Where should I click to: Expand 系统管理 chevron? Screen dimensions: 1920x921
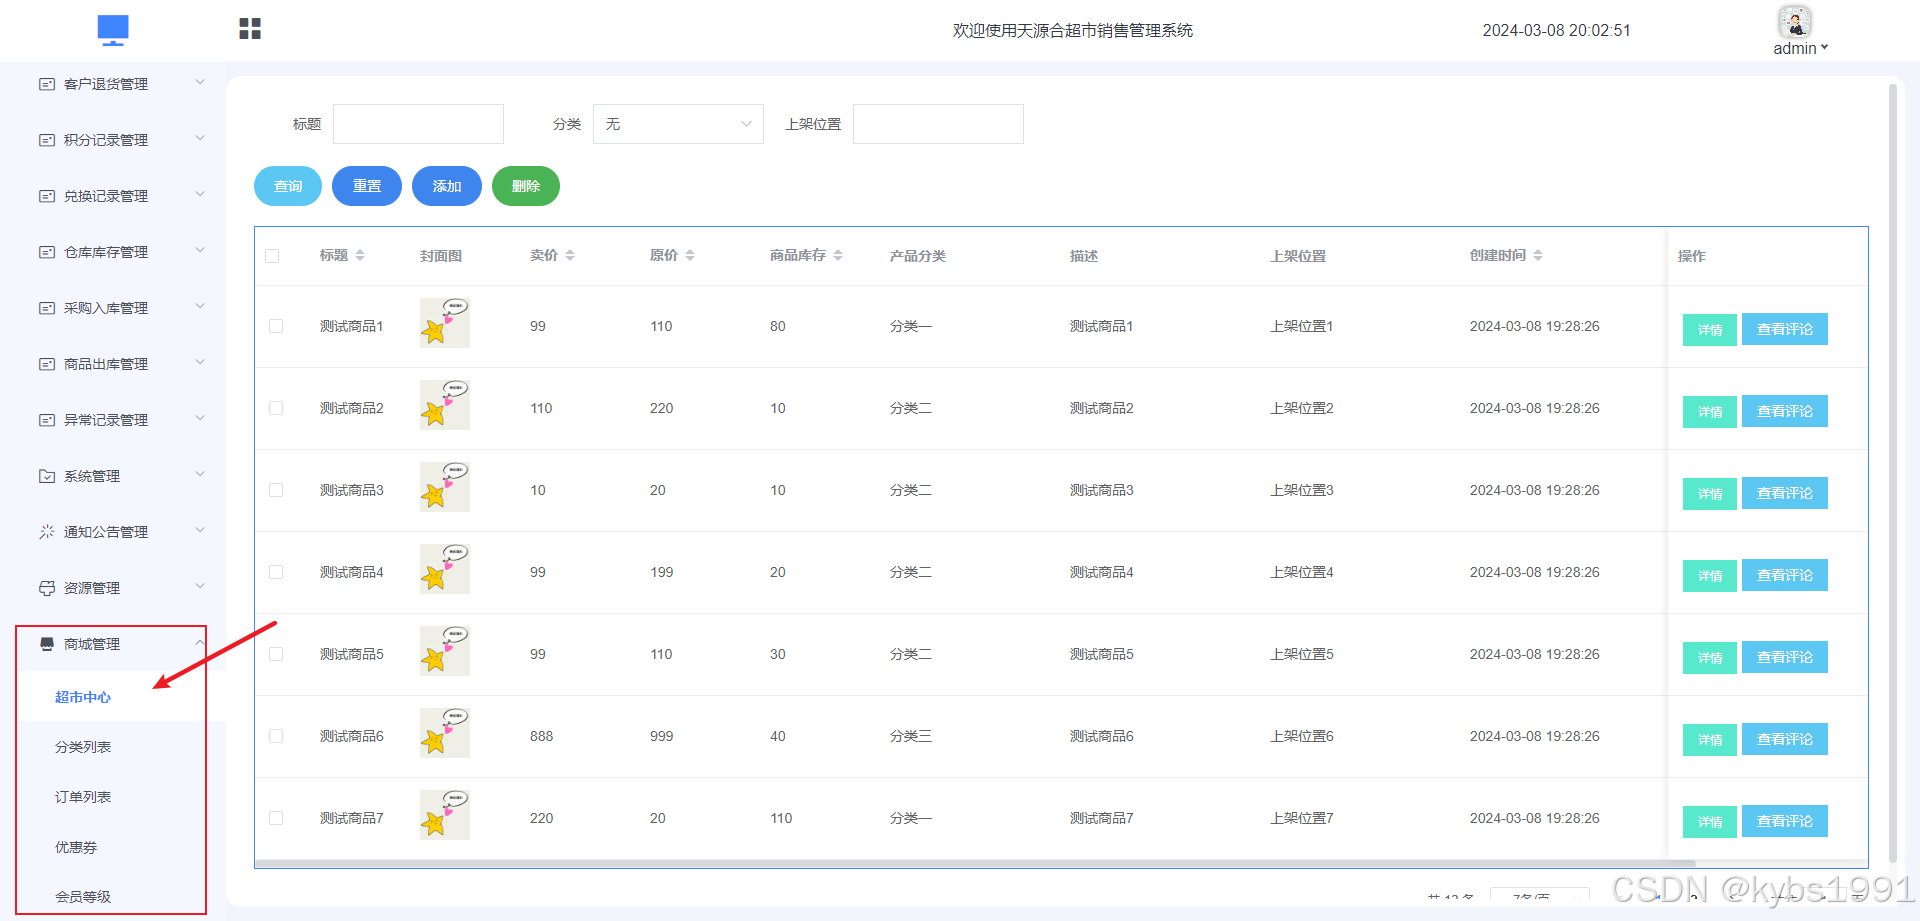click(200, 474)
